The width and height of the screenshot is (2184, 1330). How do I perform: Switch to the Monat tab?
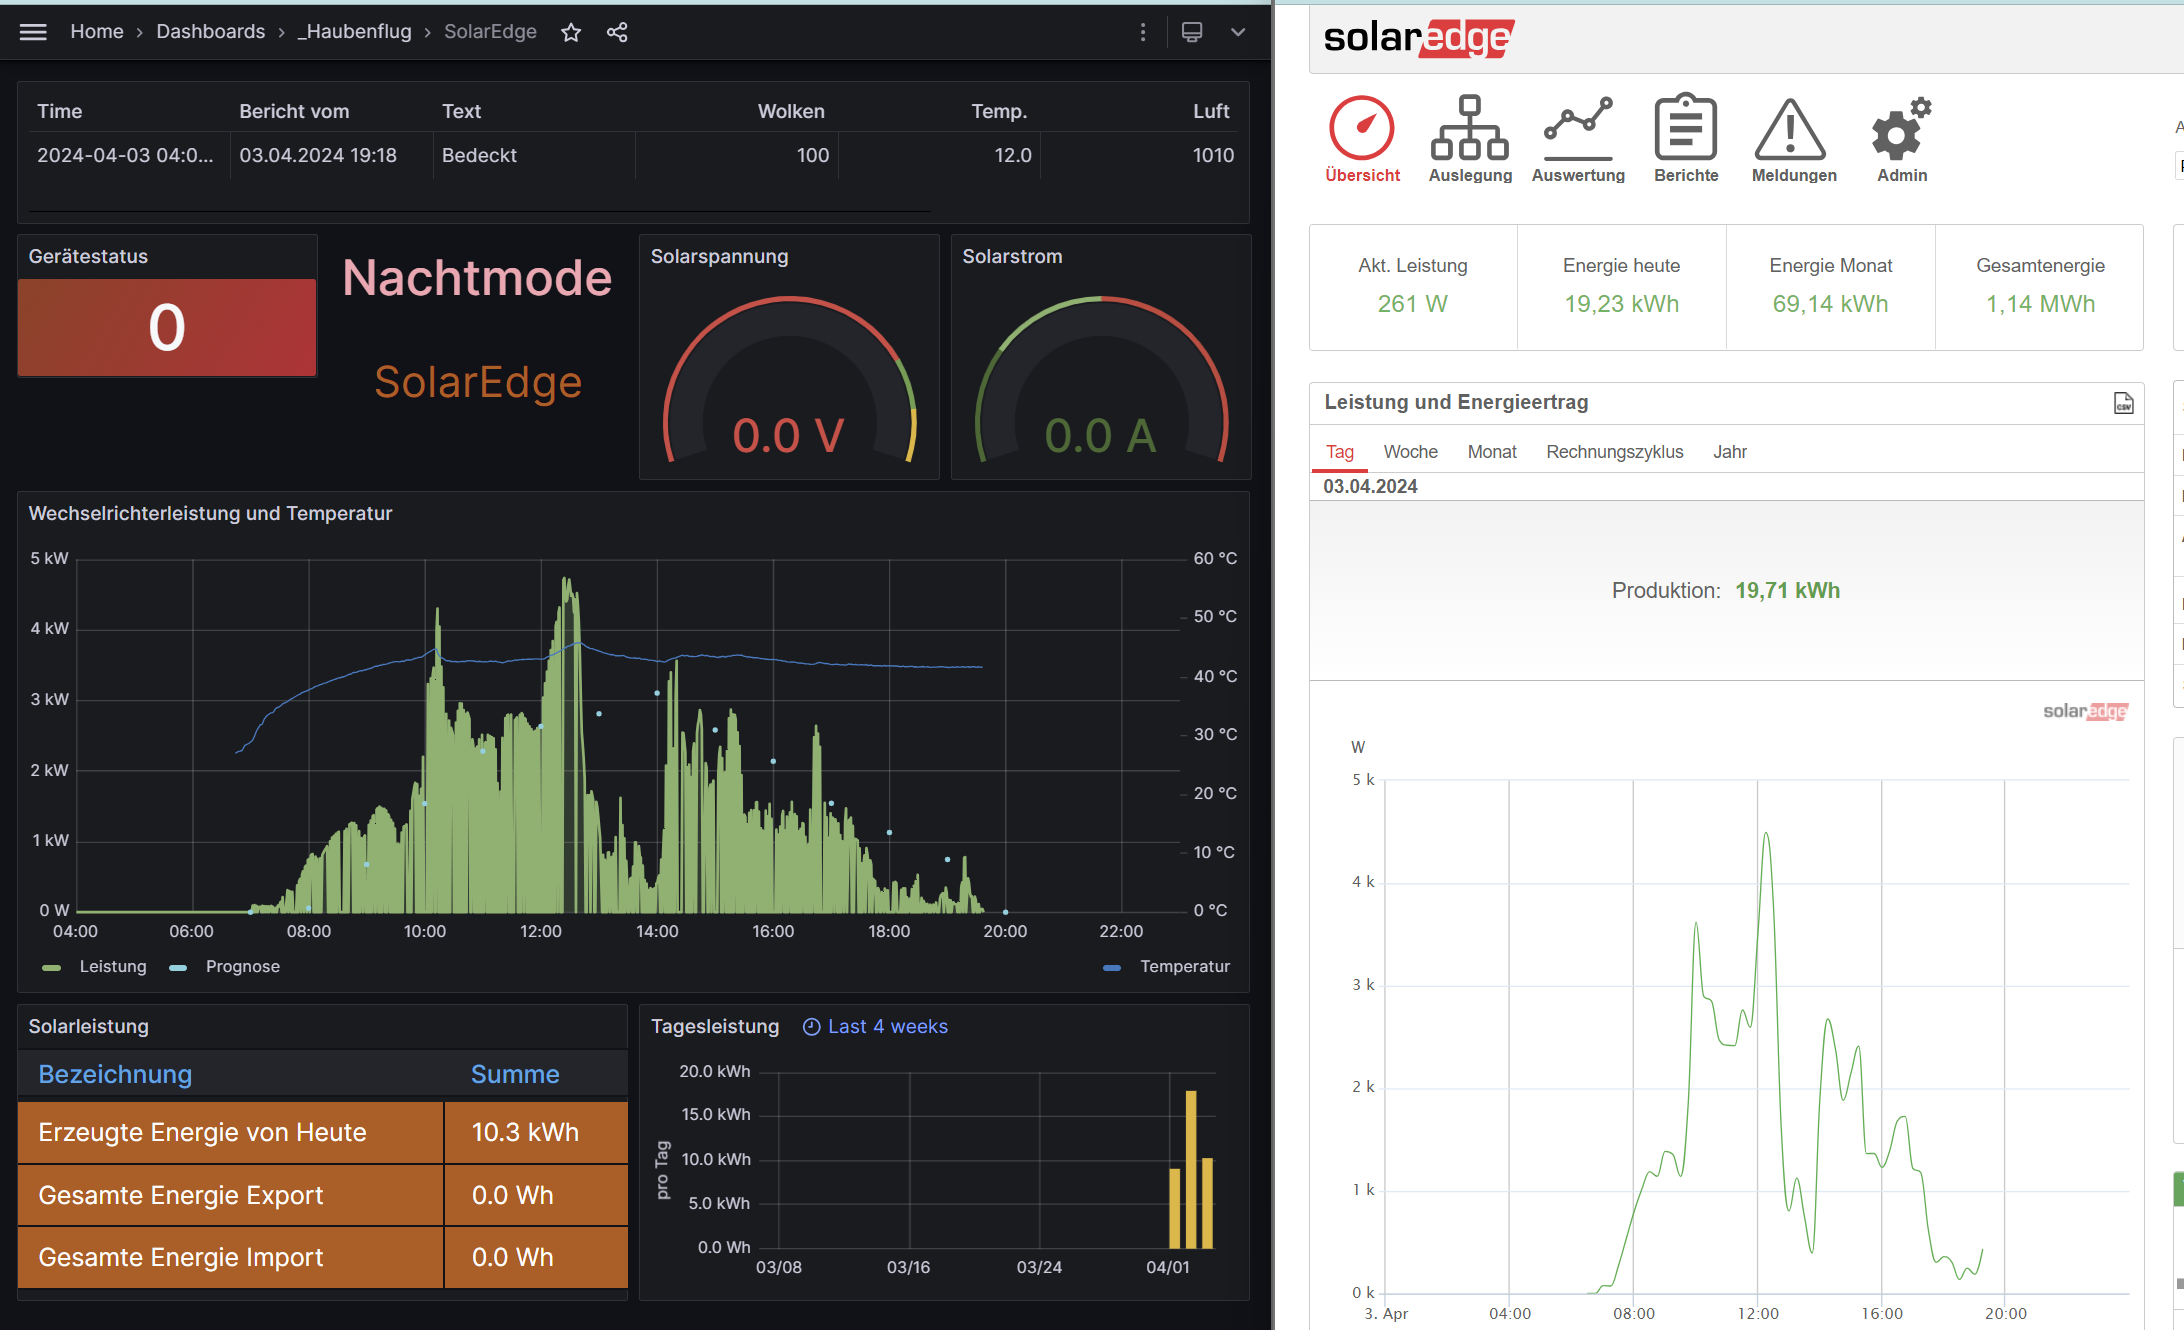[x=1491, y=452]
